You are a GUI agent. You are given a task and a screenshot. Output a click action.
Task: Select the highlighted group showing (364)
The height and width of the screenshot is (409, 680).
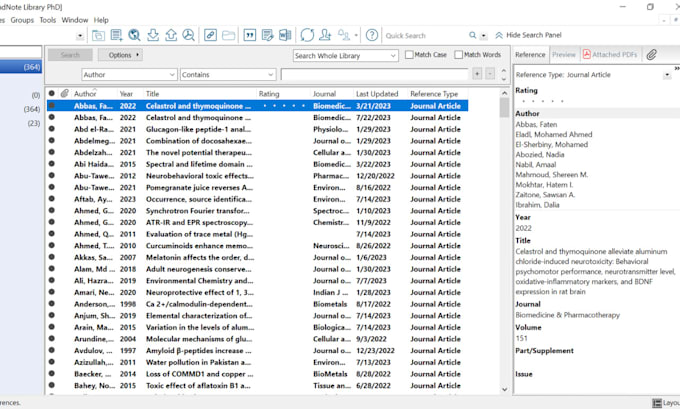tap(21, 67)
